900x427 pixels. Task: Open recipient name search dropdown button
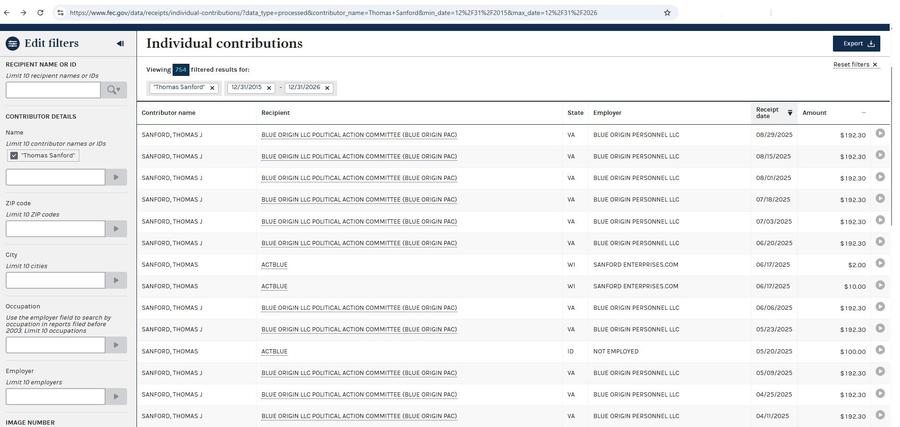[114, 90]
